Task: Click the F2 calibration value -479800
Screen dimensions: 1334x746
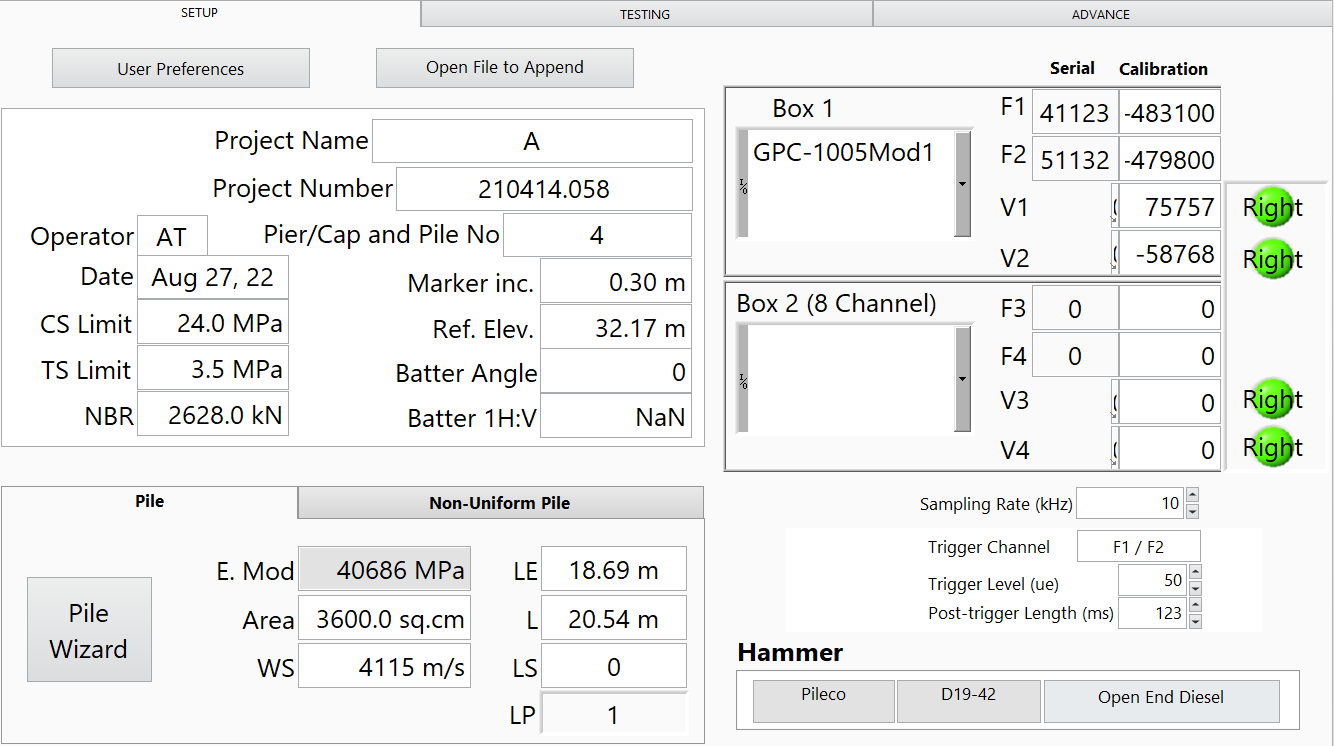Action: point(1169,160)
